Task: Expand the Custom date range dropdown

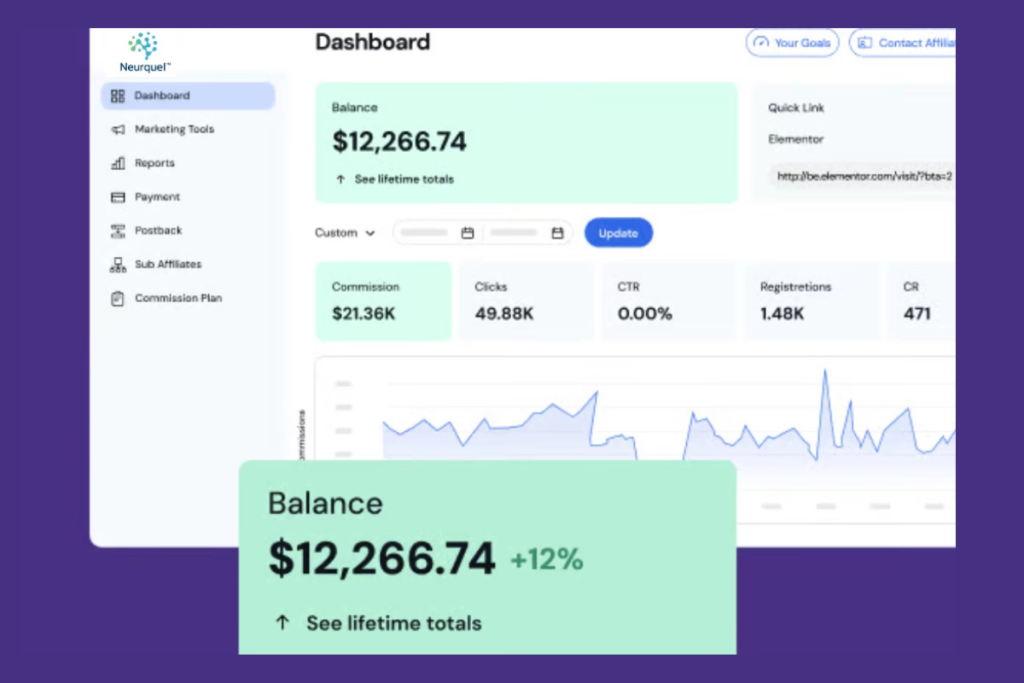Action: coord(345,233)
